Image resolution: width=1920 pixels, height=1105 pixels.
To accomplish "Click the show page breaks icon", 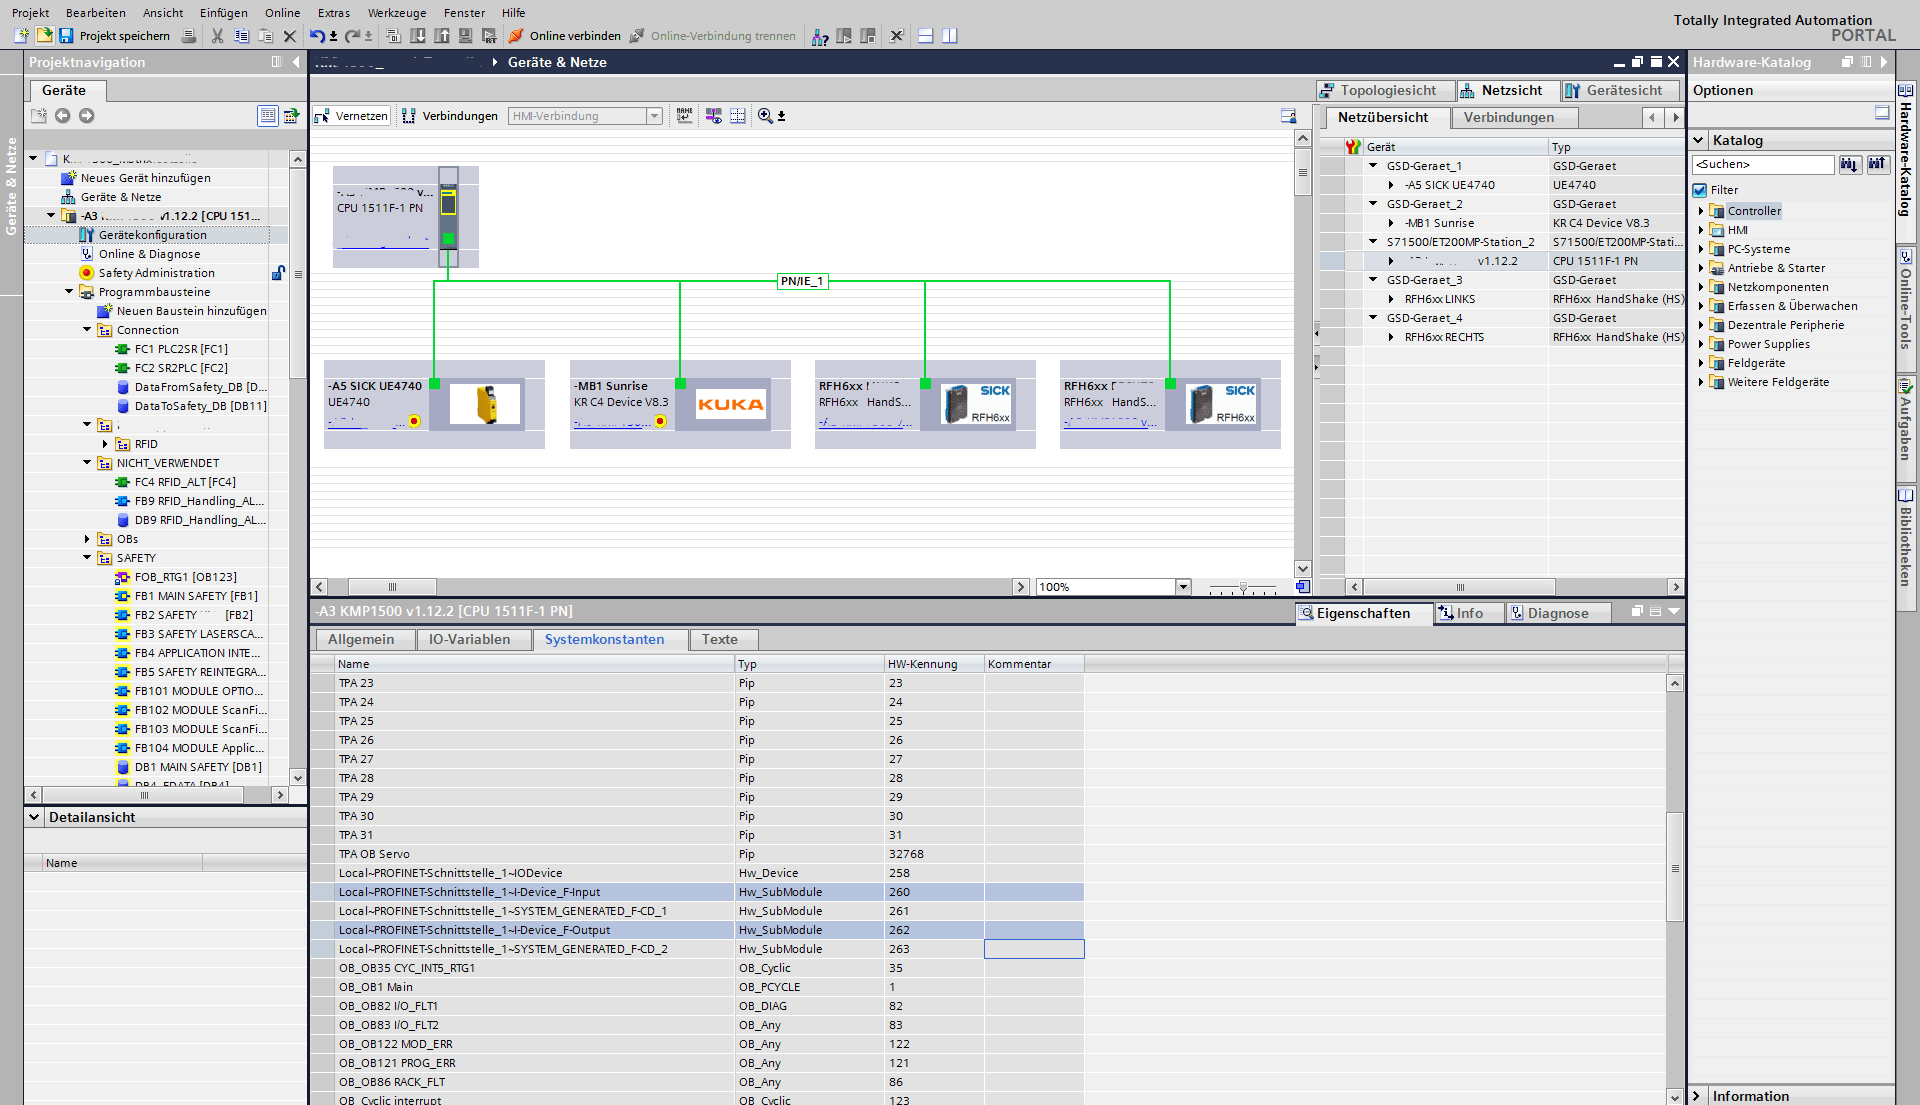I will (x=738, y=116).
